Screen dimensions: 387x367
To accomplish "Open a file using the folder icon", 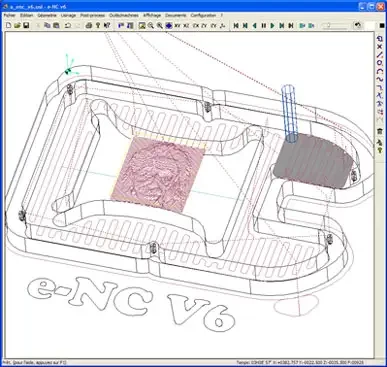I will click(x=18, y=25).
